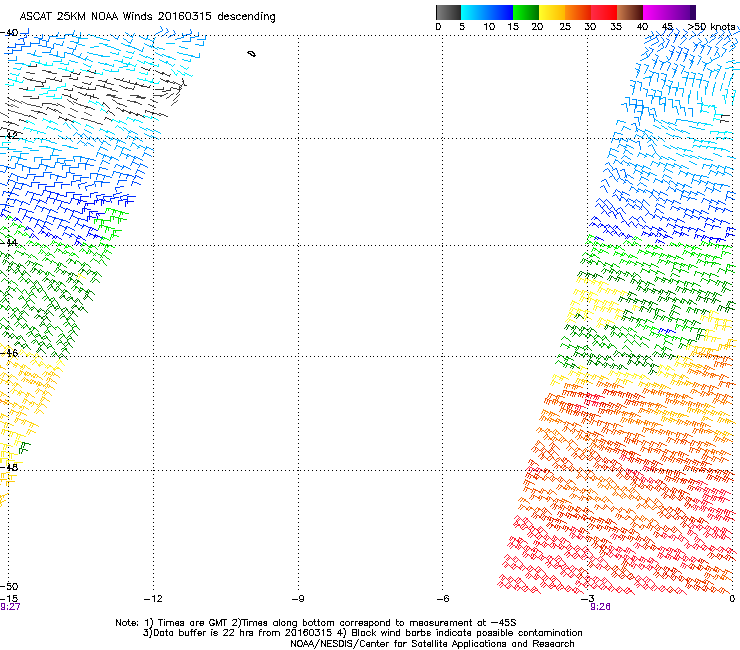Image resolution: width=740 pixels, height=650 pixels.
Task: Click the purple pass time '9:28'
Action: pyautogui.click(x=600, y=607)
